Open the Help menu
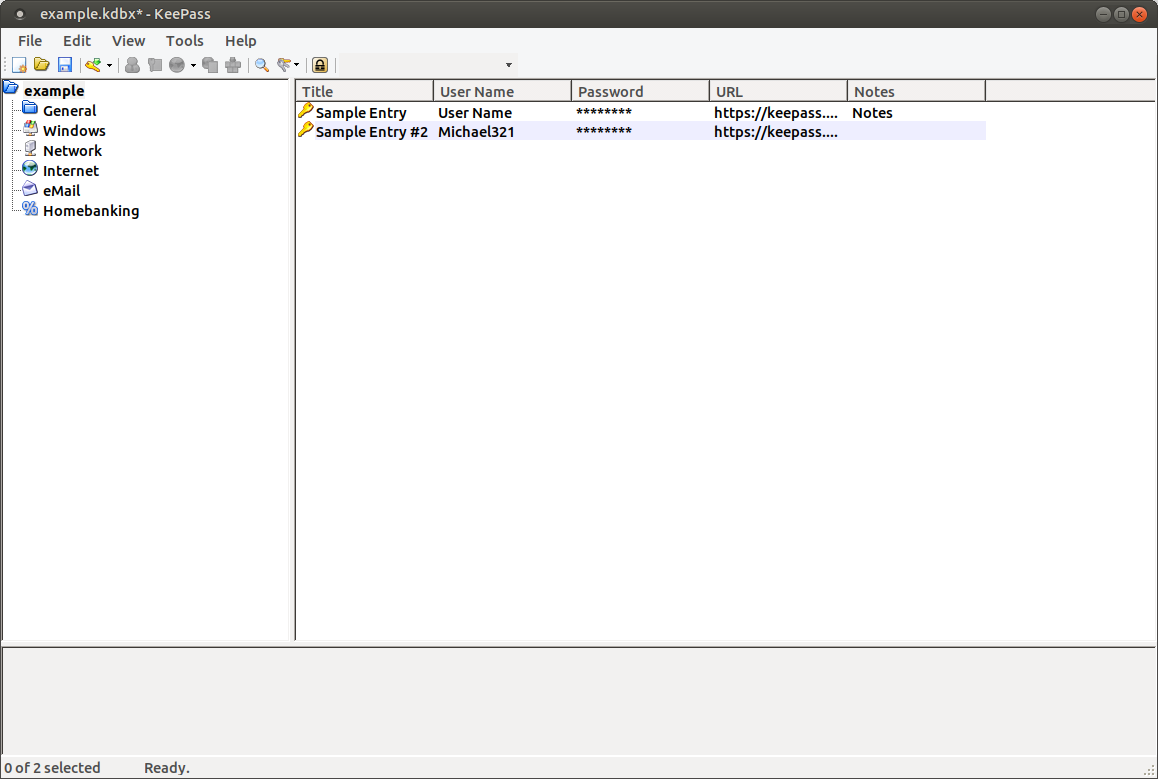This screenshot has width=1158, height=779. point(241,41)
